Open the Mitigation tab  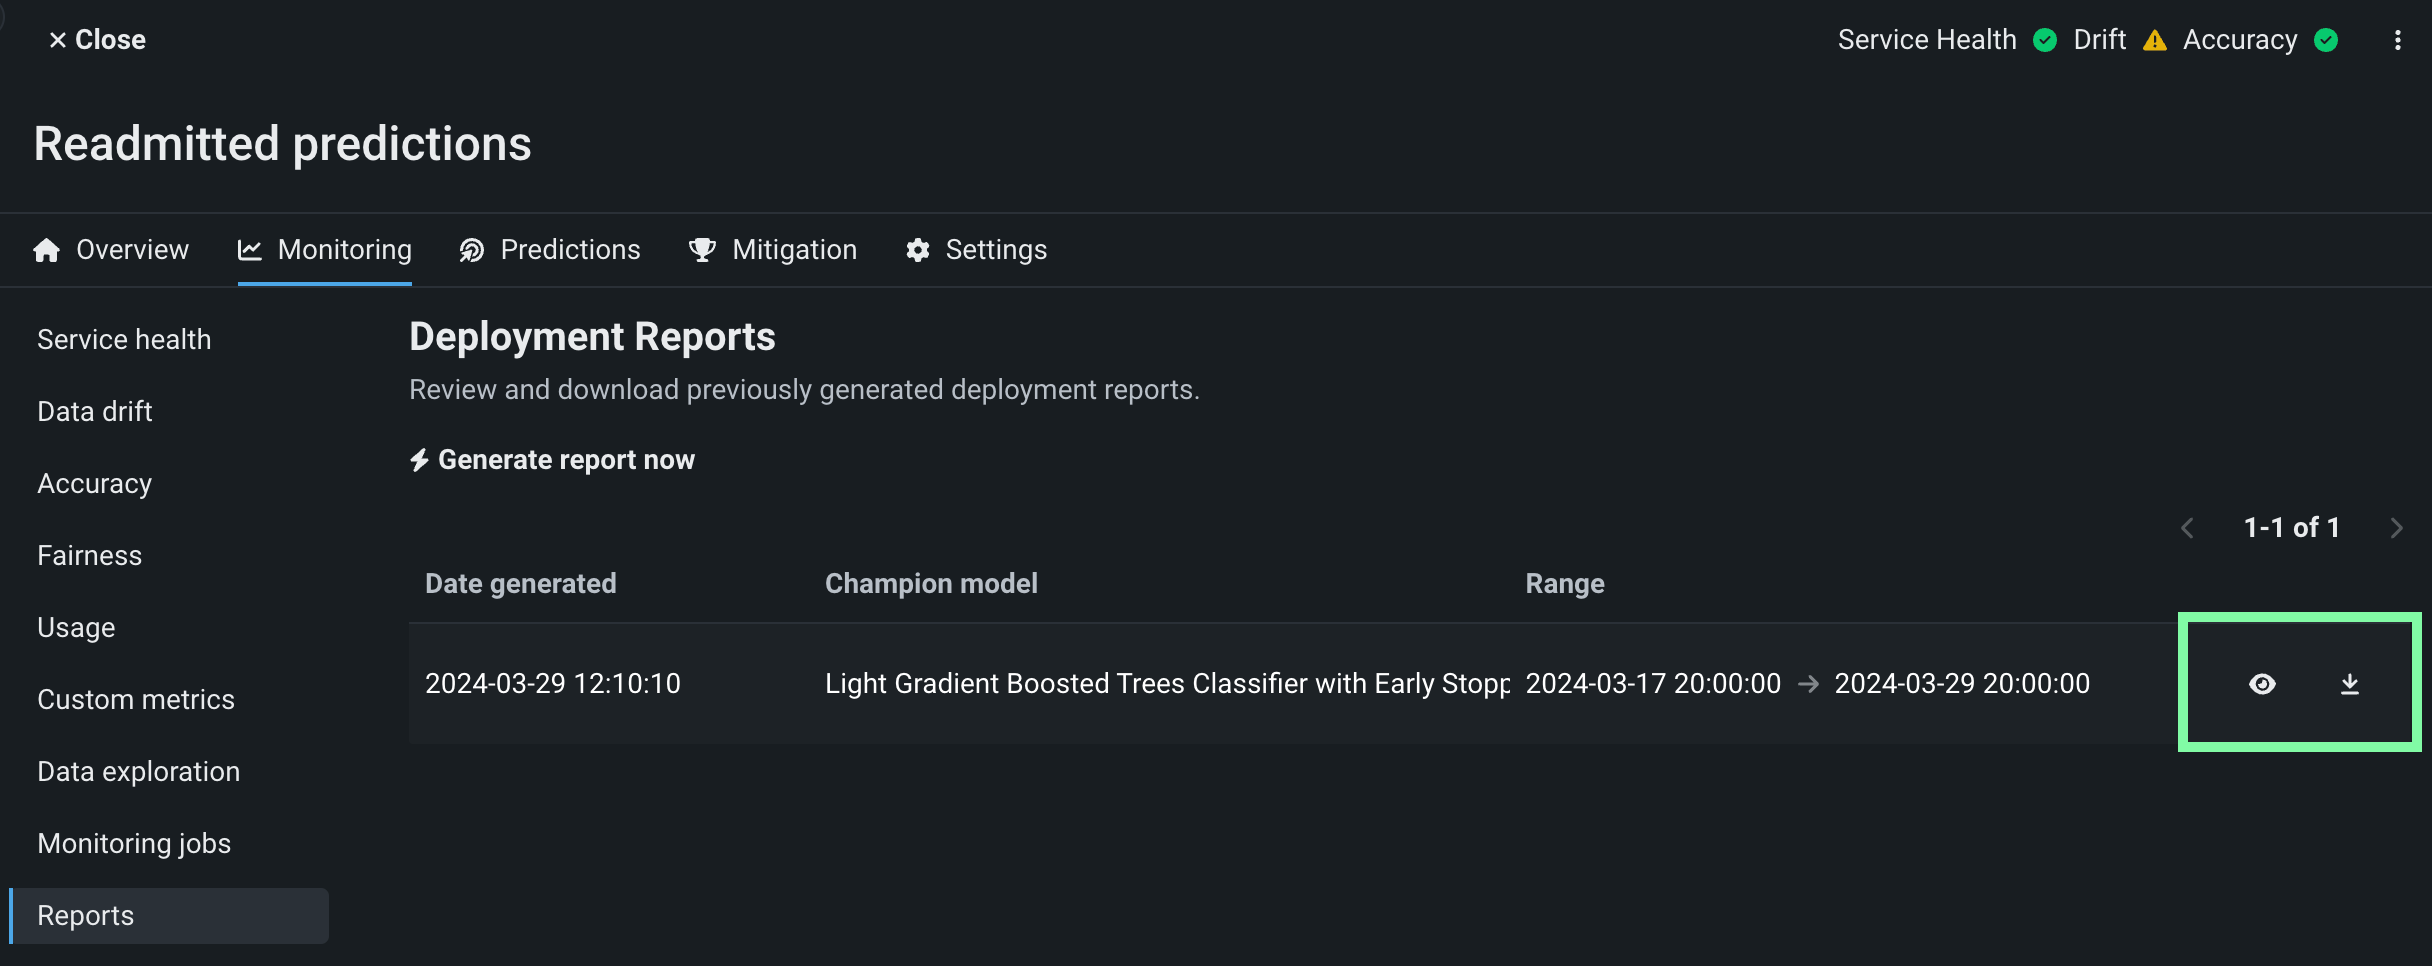click(x=773, y=250)
